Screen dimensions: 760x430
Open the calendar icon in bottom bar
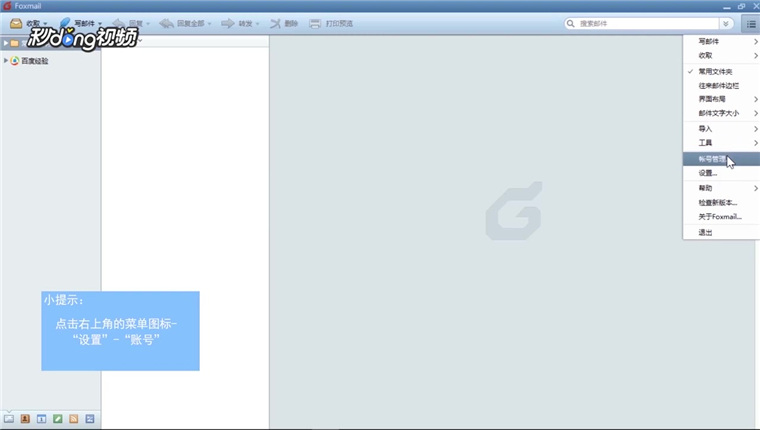coord(41,419)
